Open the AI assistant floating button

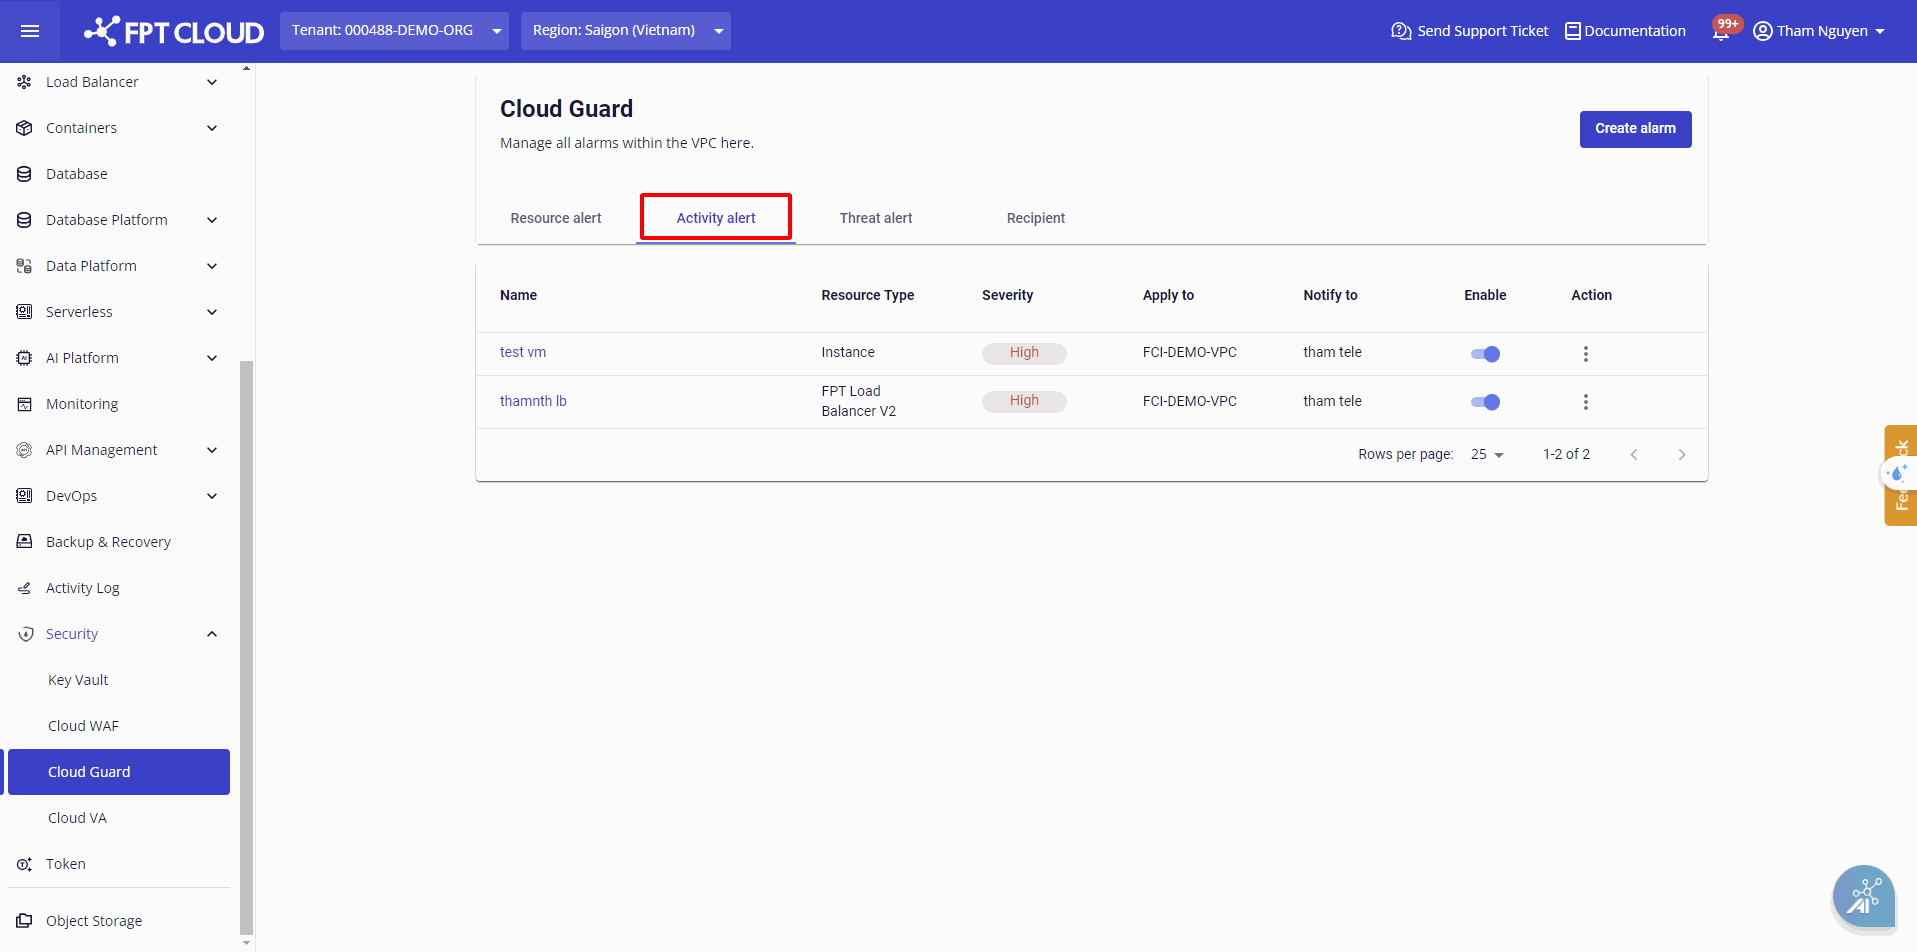coord(1864,896)
